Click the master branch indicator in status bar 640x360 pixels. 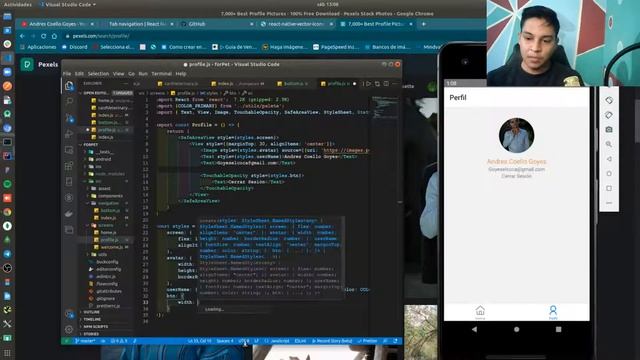tap(85, 341)
